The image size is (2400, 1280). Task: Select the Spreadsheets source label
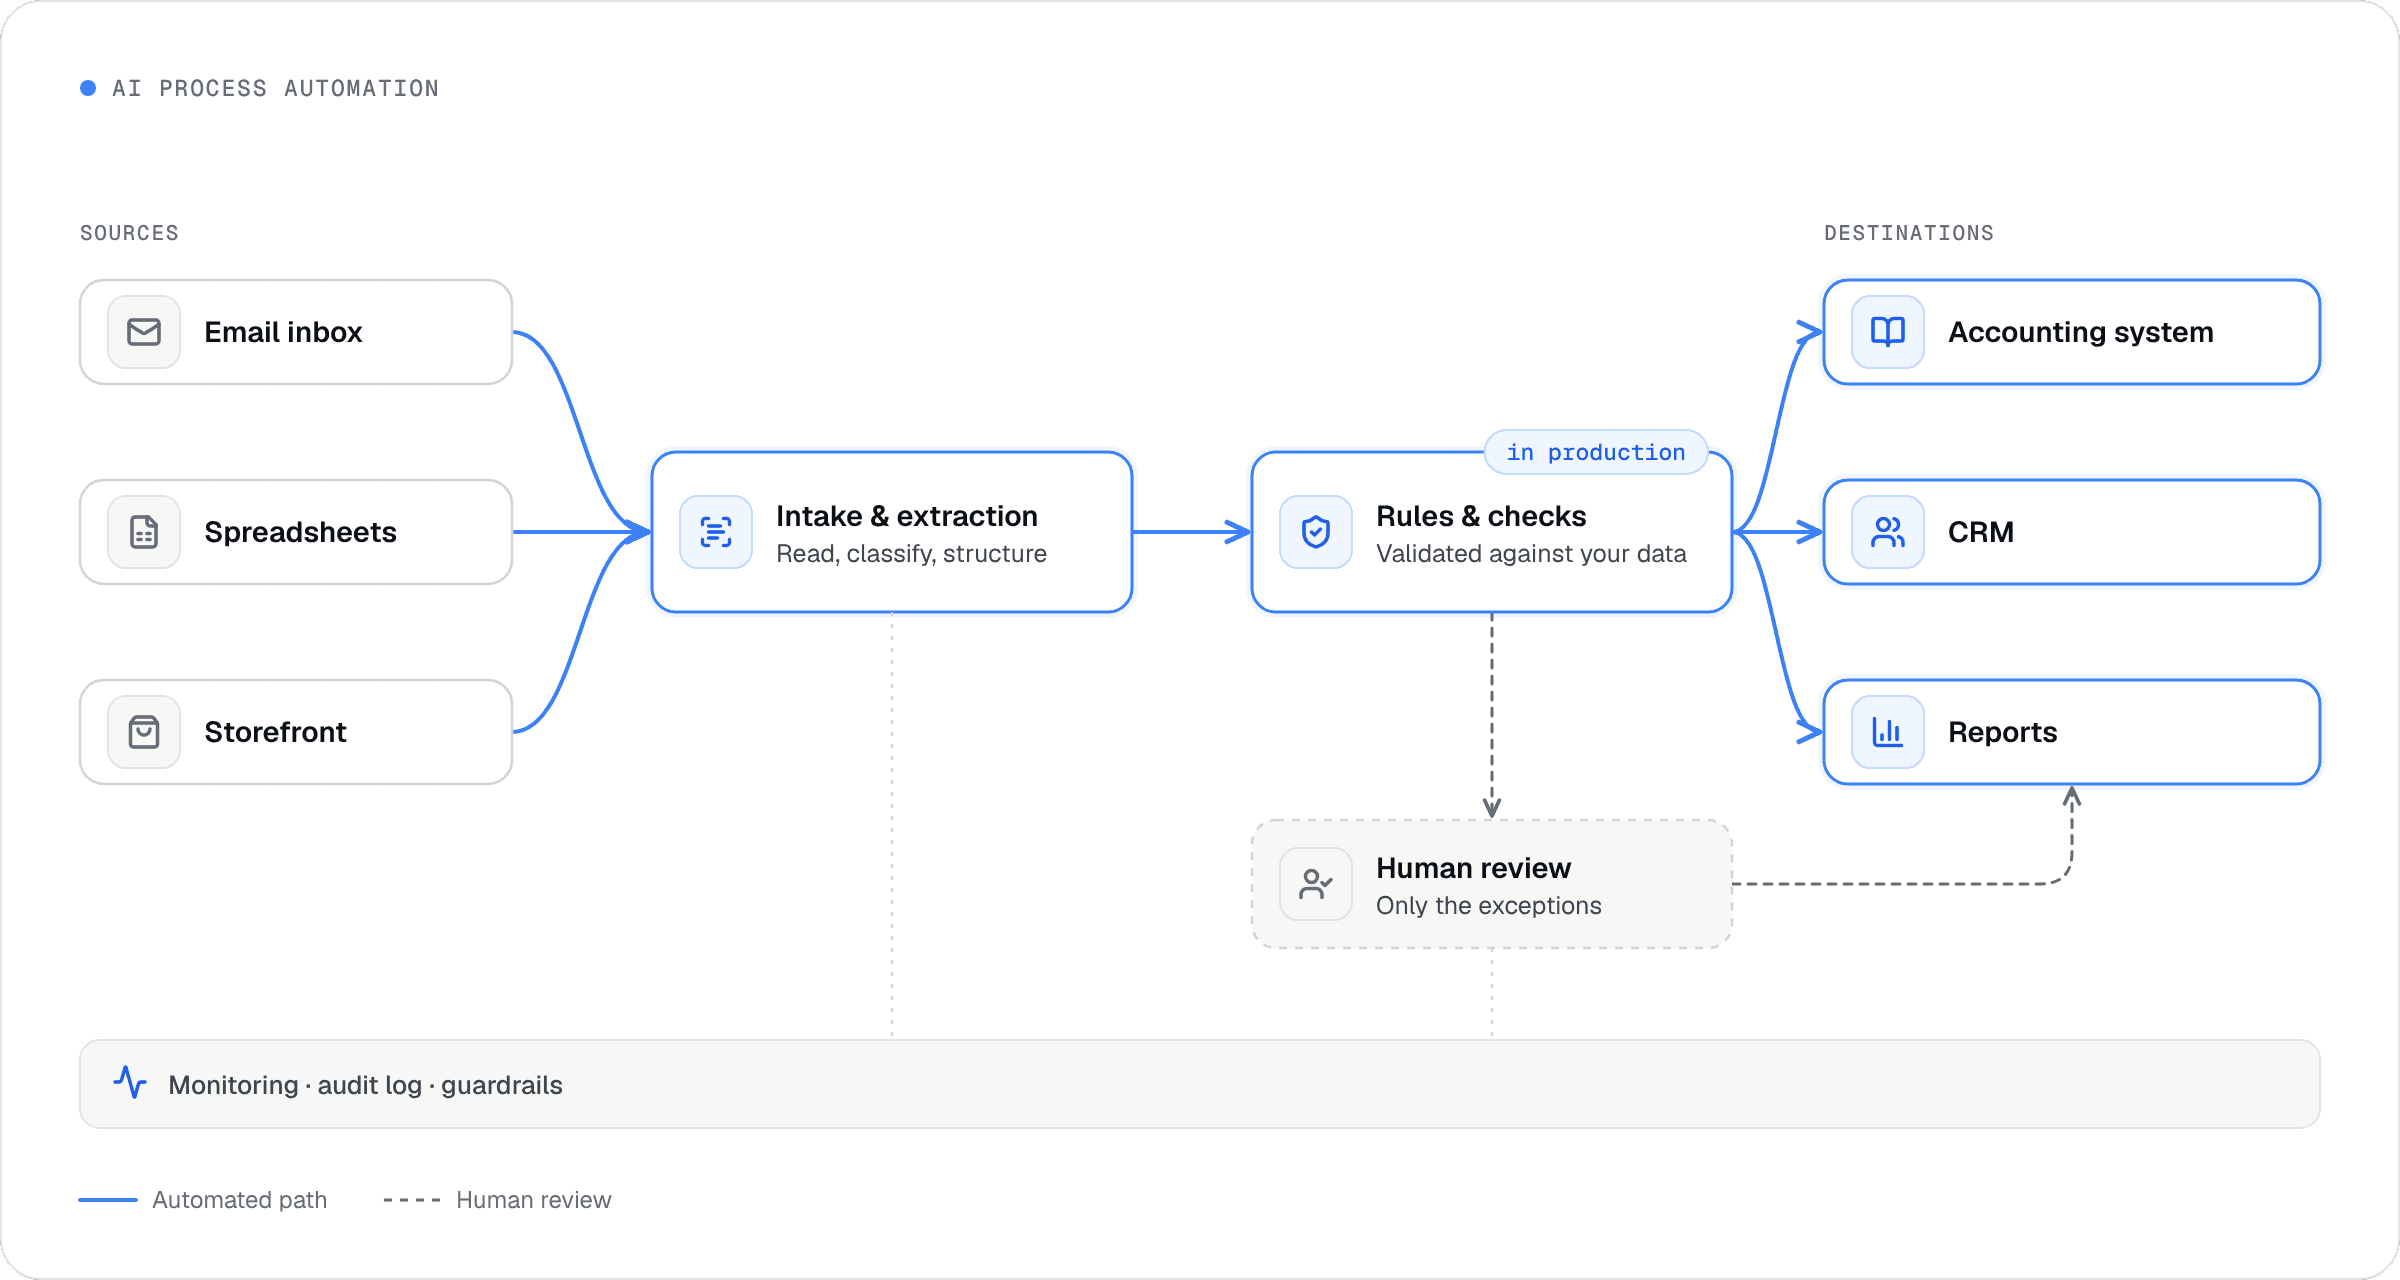tap(300, 532)
